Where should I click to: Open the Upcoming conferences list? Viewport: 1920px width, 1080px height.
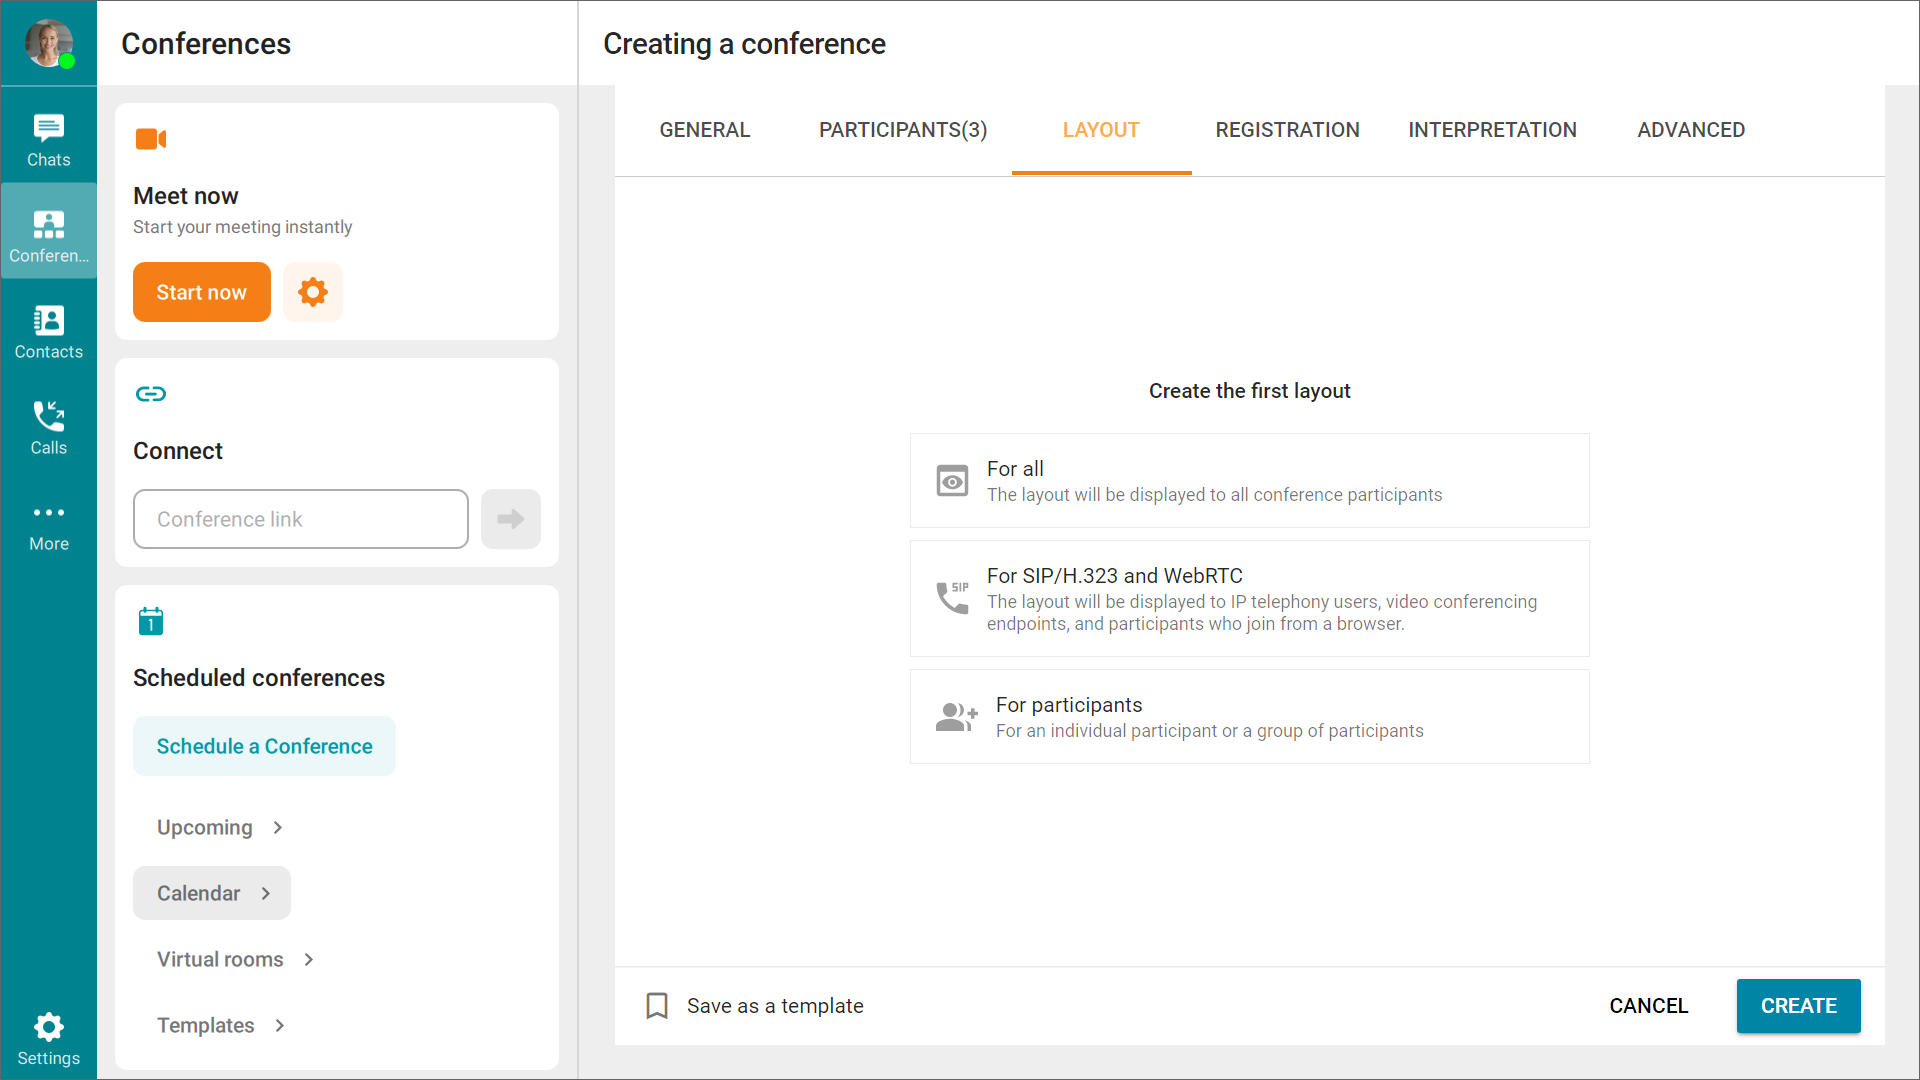click(x=220, y=827)
